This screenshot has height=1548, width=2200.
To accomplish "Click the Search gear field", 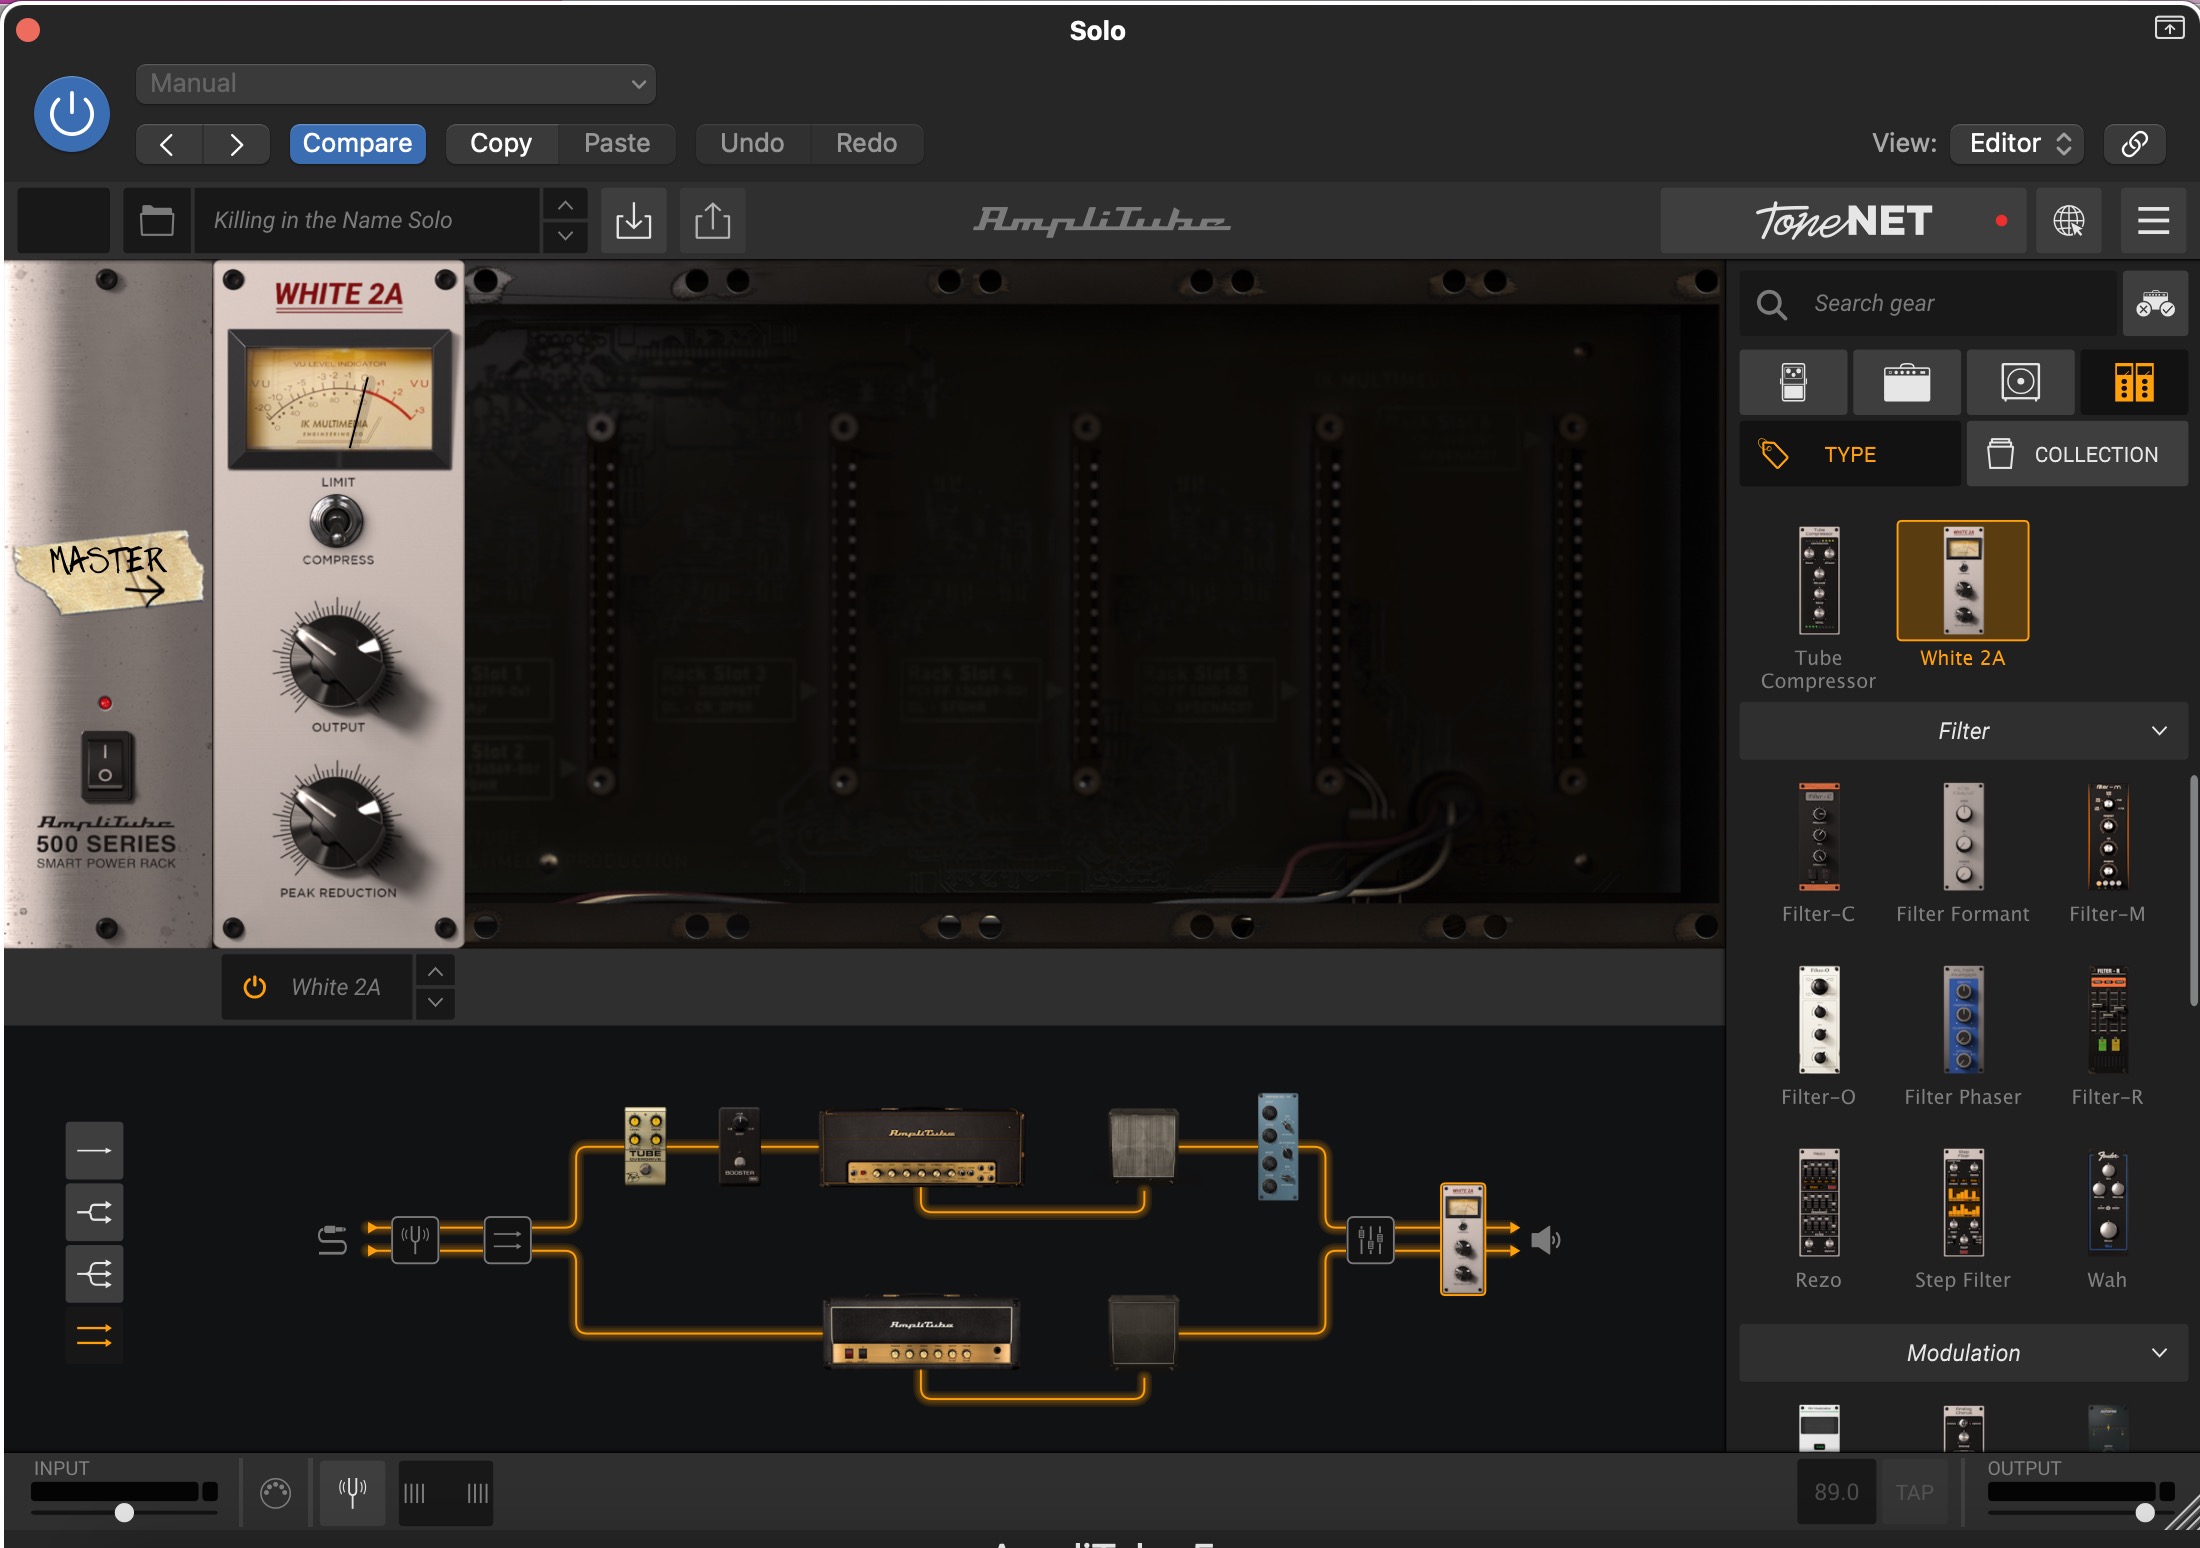I will [x=1930, y=303].
